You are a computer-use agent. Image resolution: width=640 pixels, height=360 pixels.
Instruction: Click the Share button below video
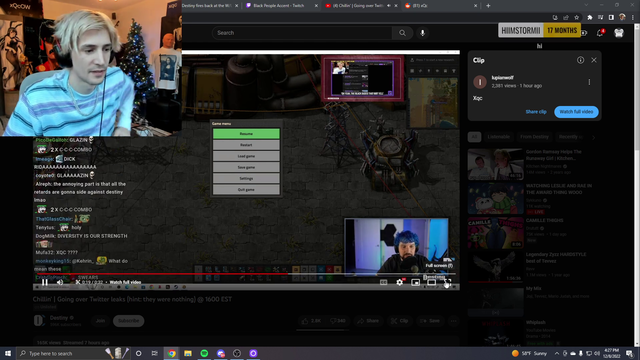368,321
